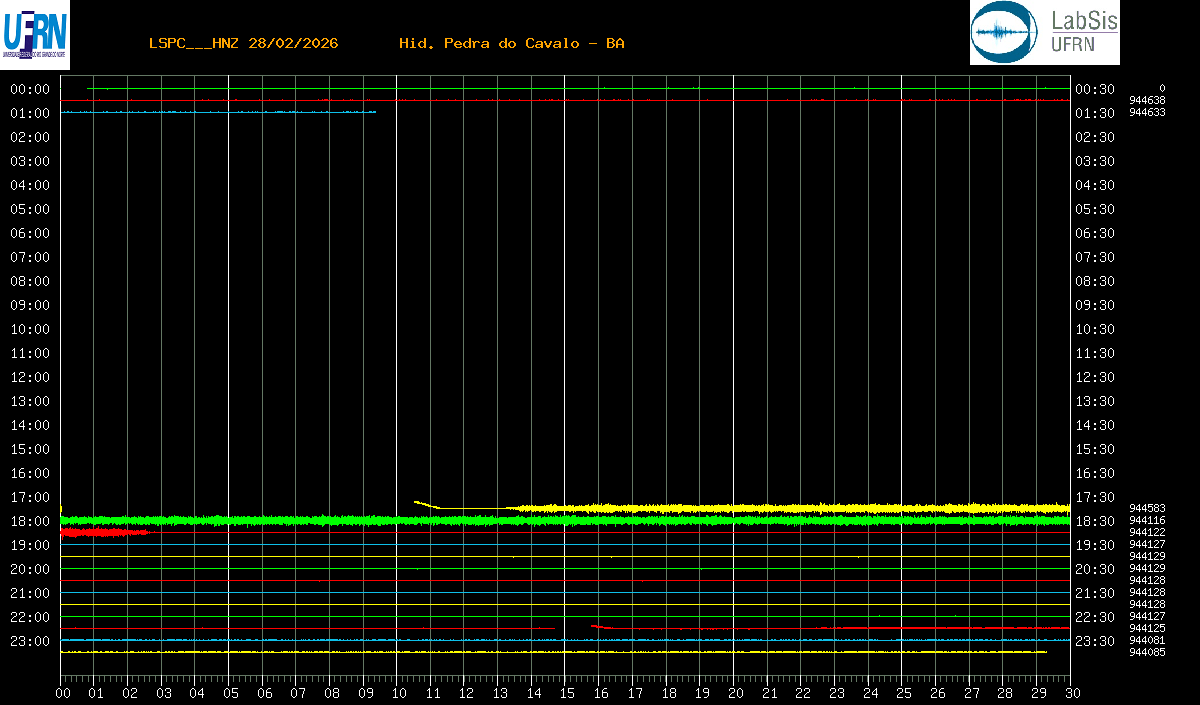Click the UFRN logo in the top-left corner
Viewport: 1200px width, 705px height.
coord(35,34)
